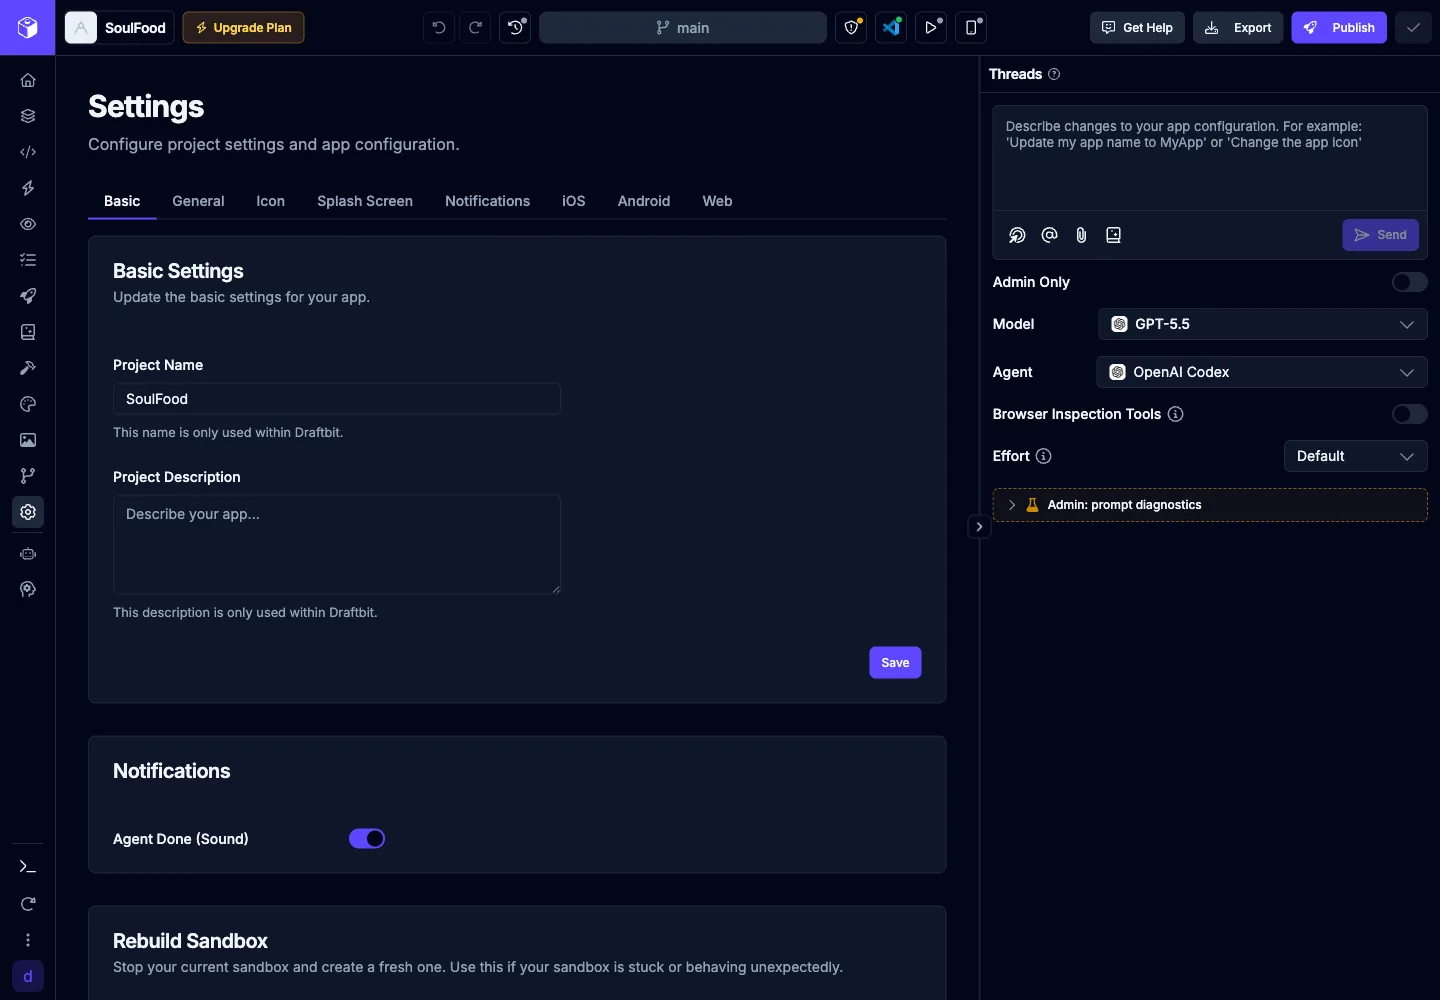
Task: Toggle the Admin Only switch
Action: [x=1410, y=282]
